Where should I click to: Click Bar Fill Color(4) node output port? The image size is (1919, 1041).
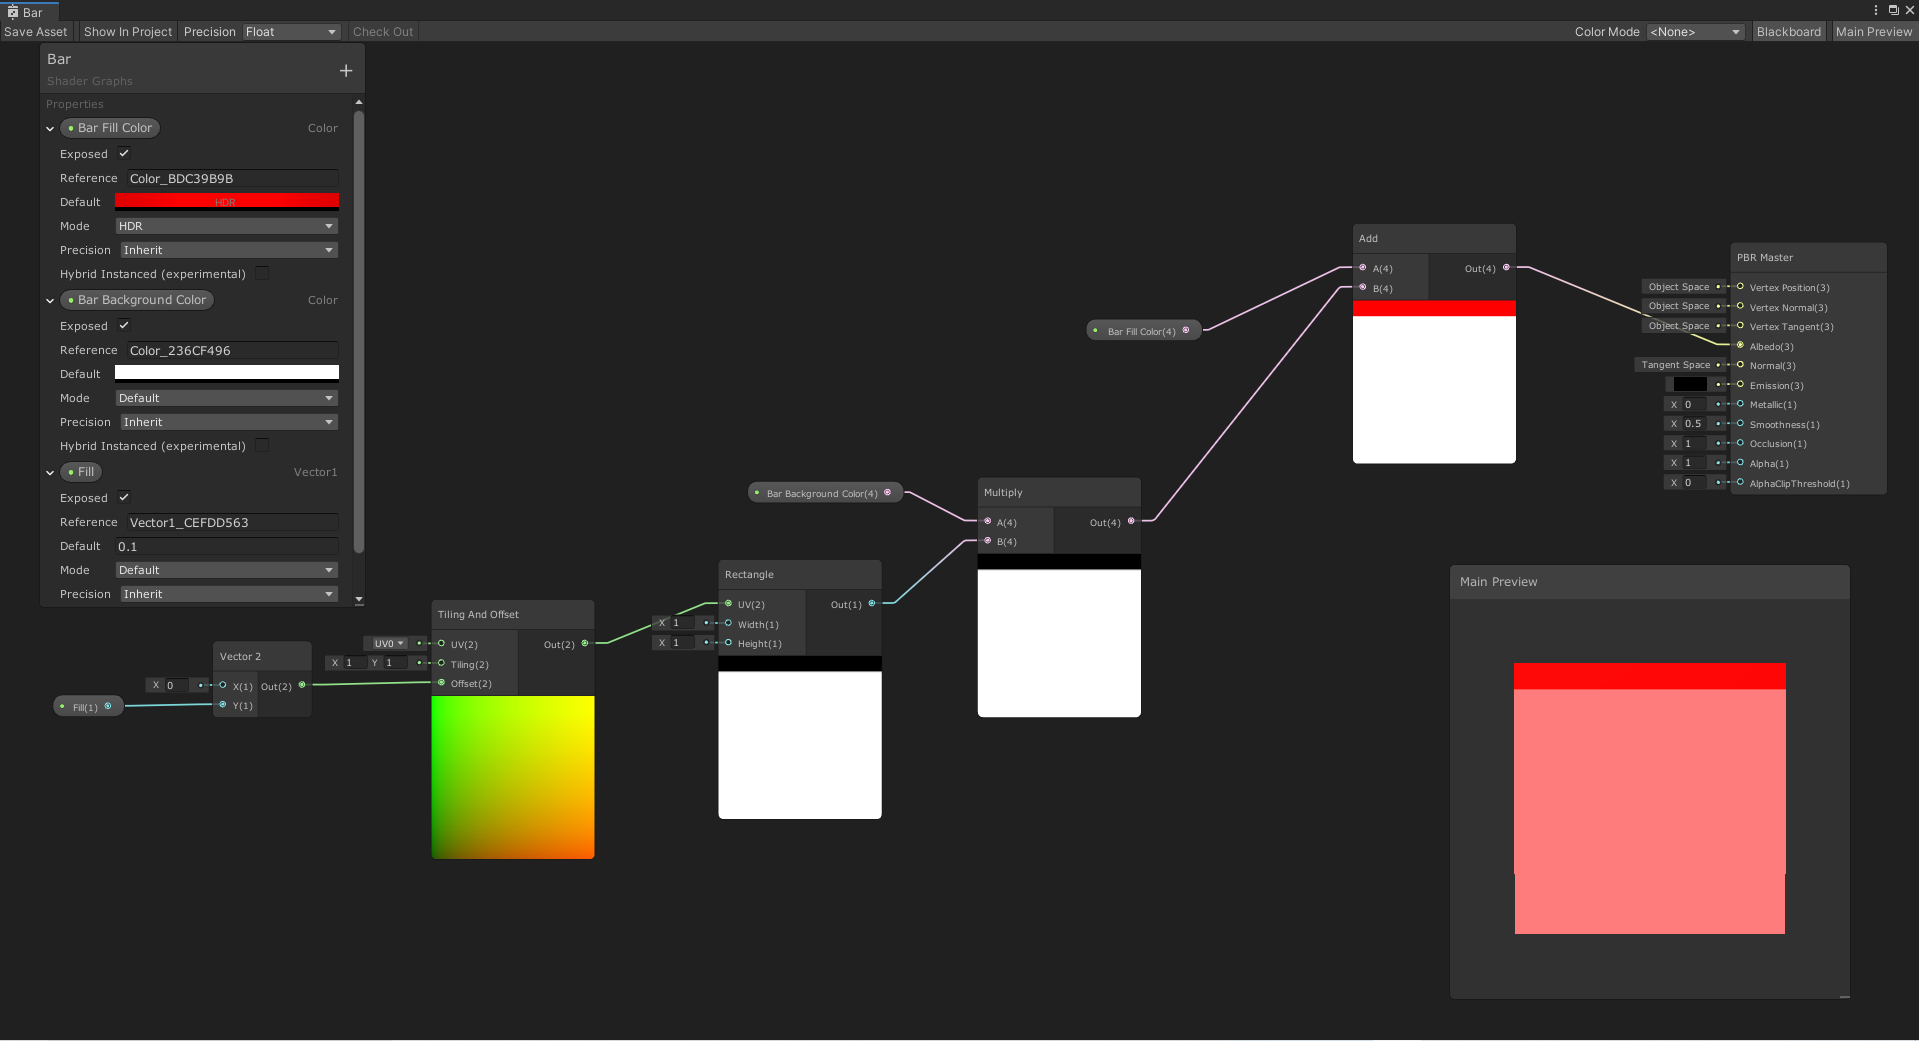pyautogui.click(x=1186, y=330)
